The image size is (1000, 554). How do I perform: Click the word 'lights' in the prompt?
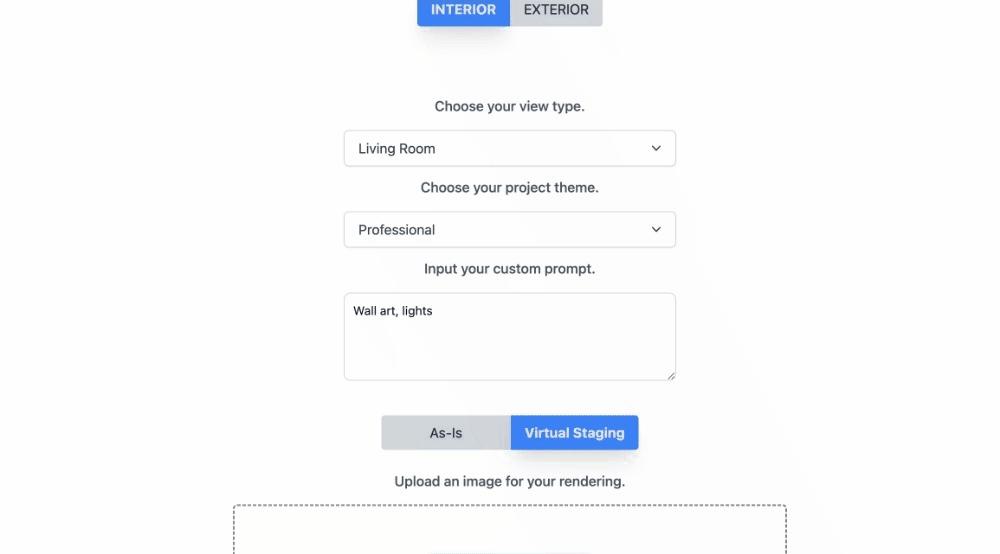pyautogui.click(x=417, y=311)
